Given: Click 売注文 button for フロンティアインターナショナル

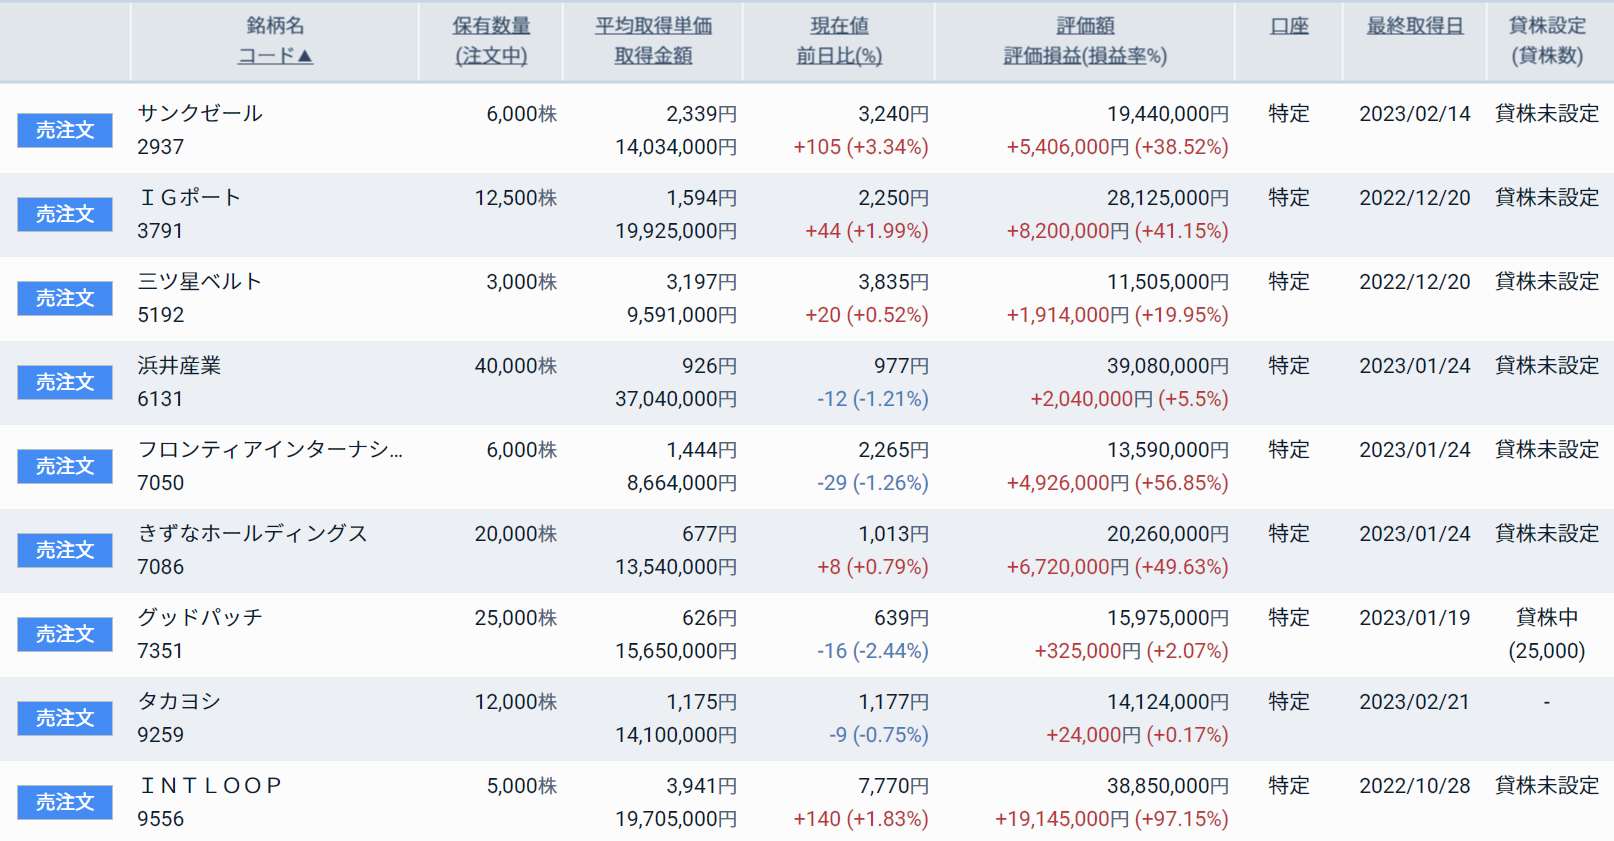Looking at the screenshot, I should pos(65,466).
